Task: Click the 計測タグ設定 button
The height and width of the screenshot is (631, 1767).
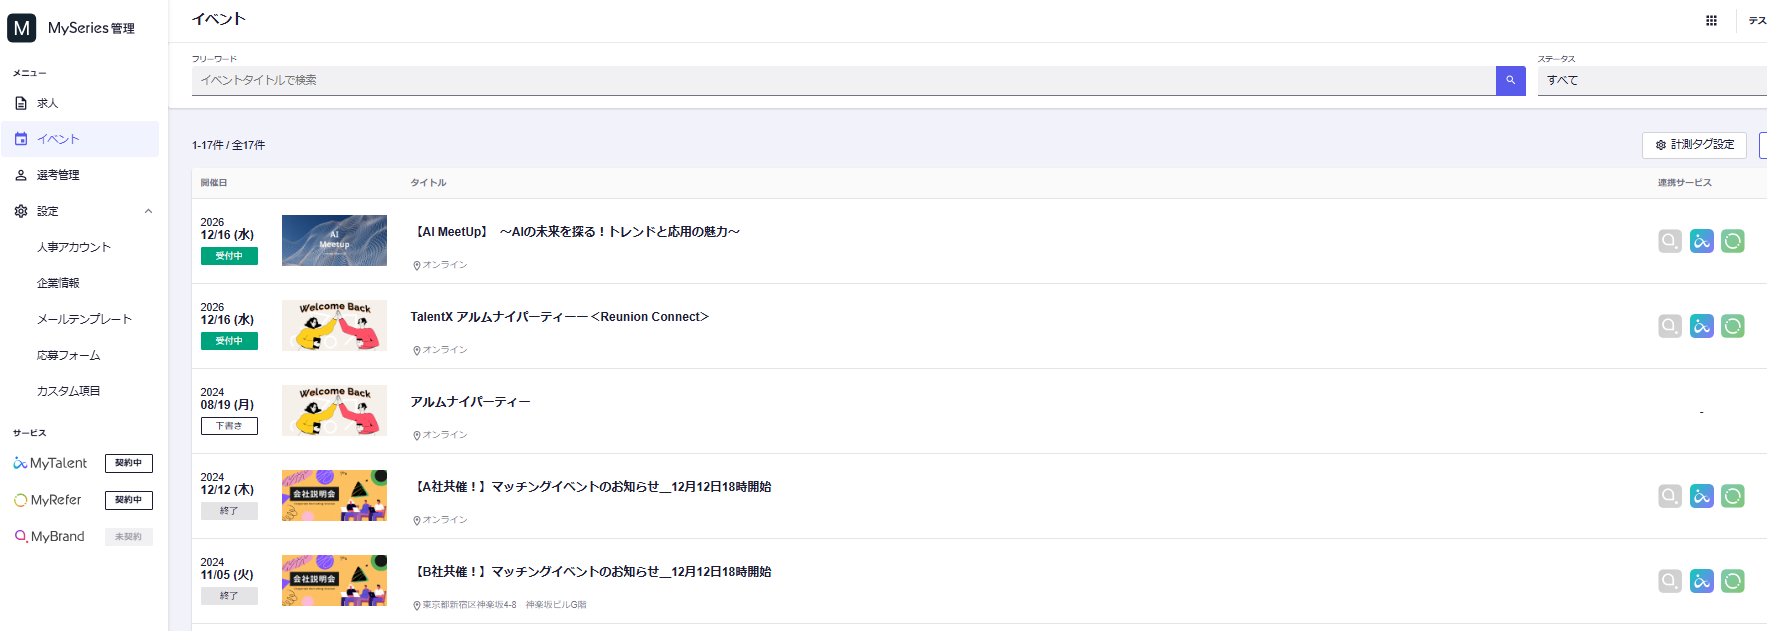Action: pos(1693,145)
